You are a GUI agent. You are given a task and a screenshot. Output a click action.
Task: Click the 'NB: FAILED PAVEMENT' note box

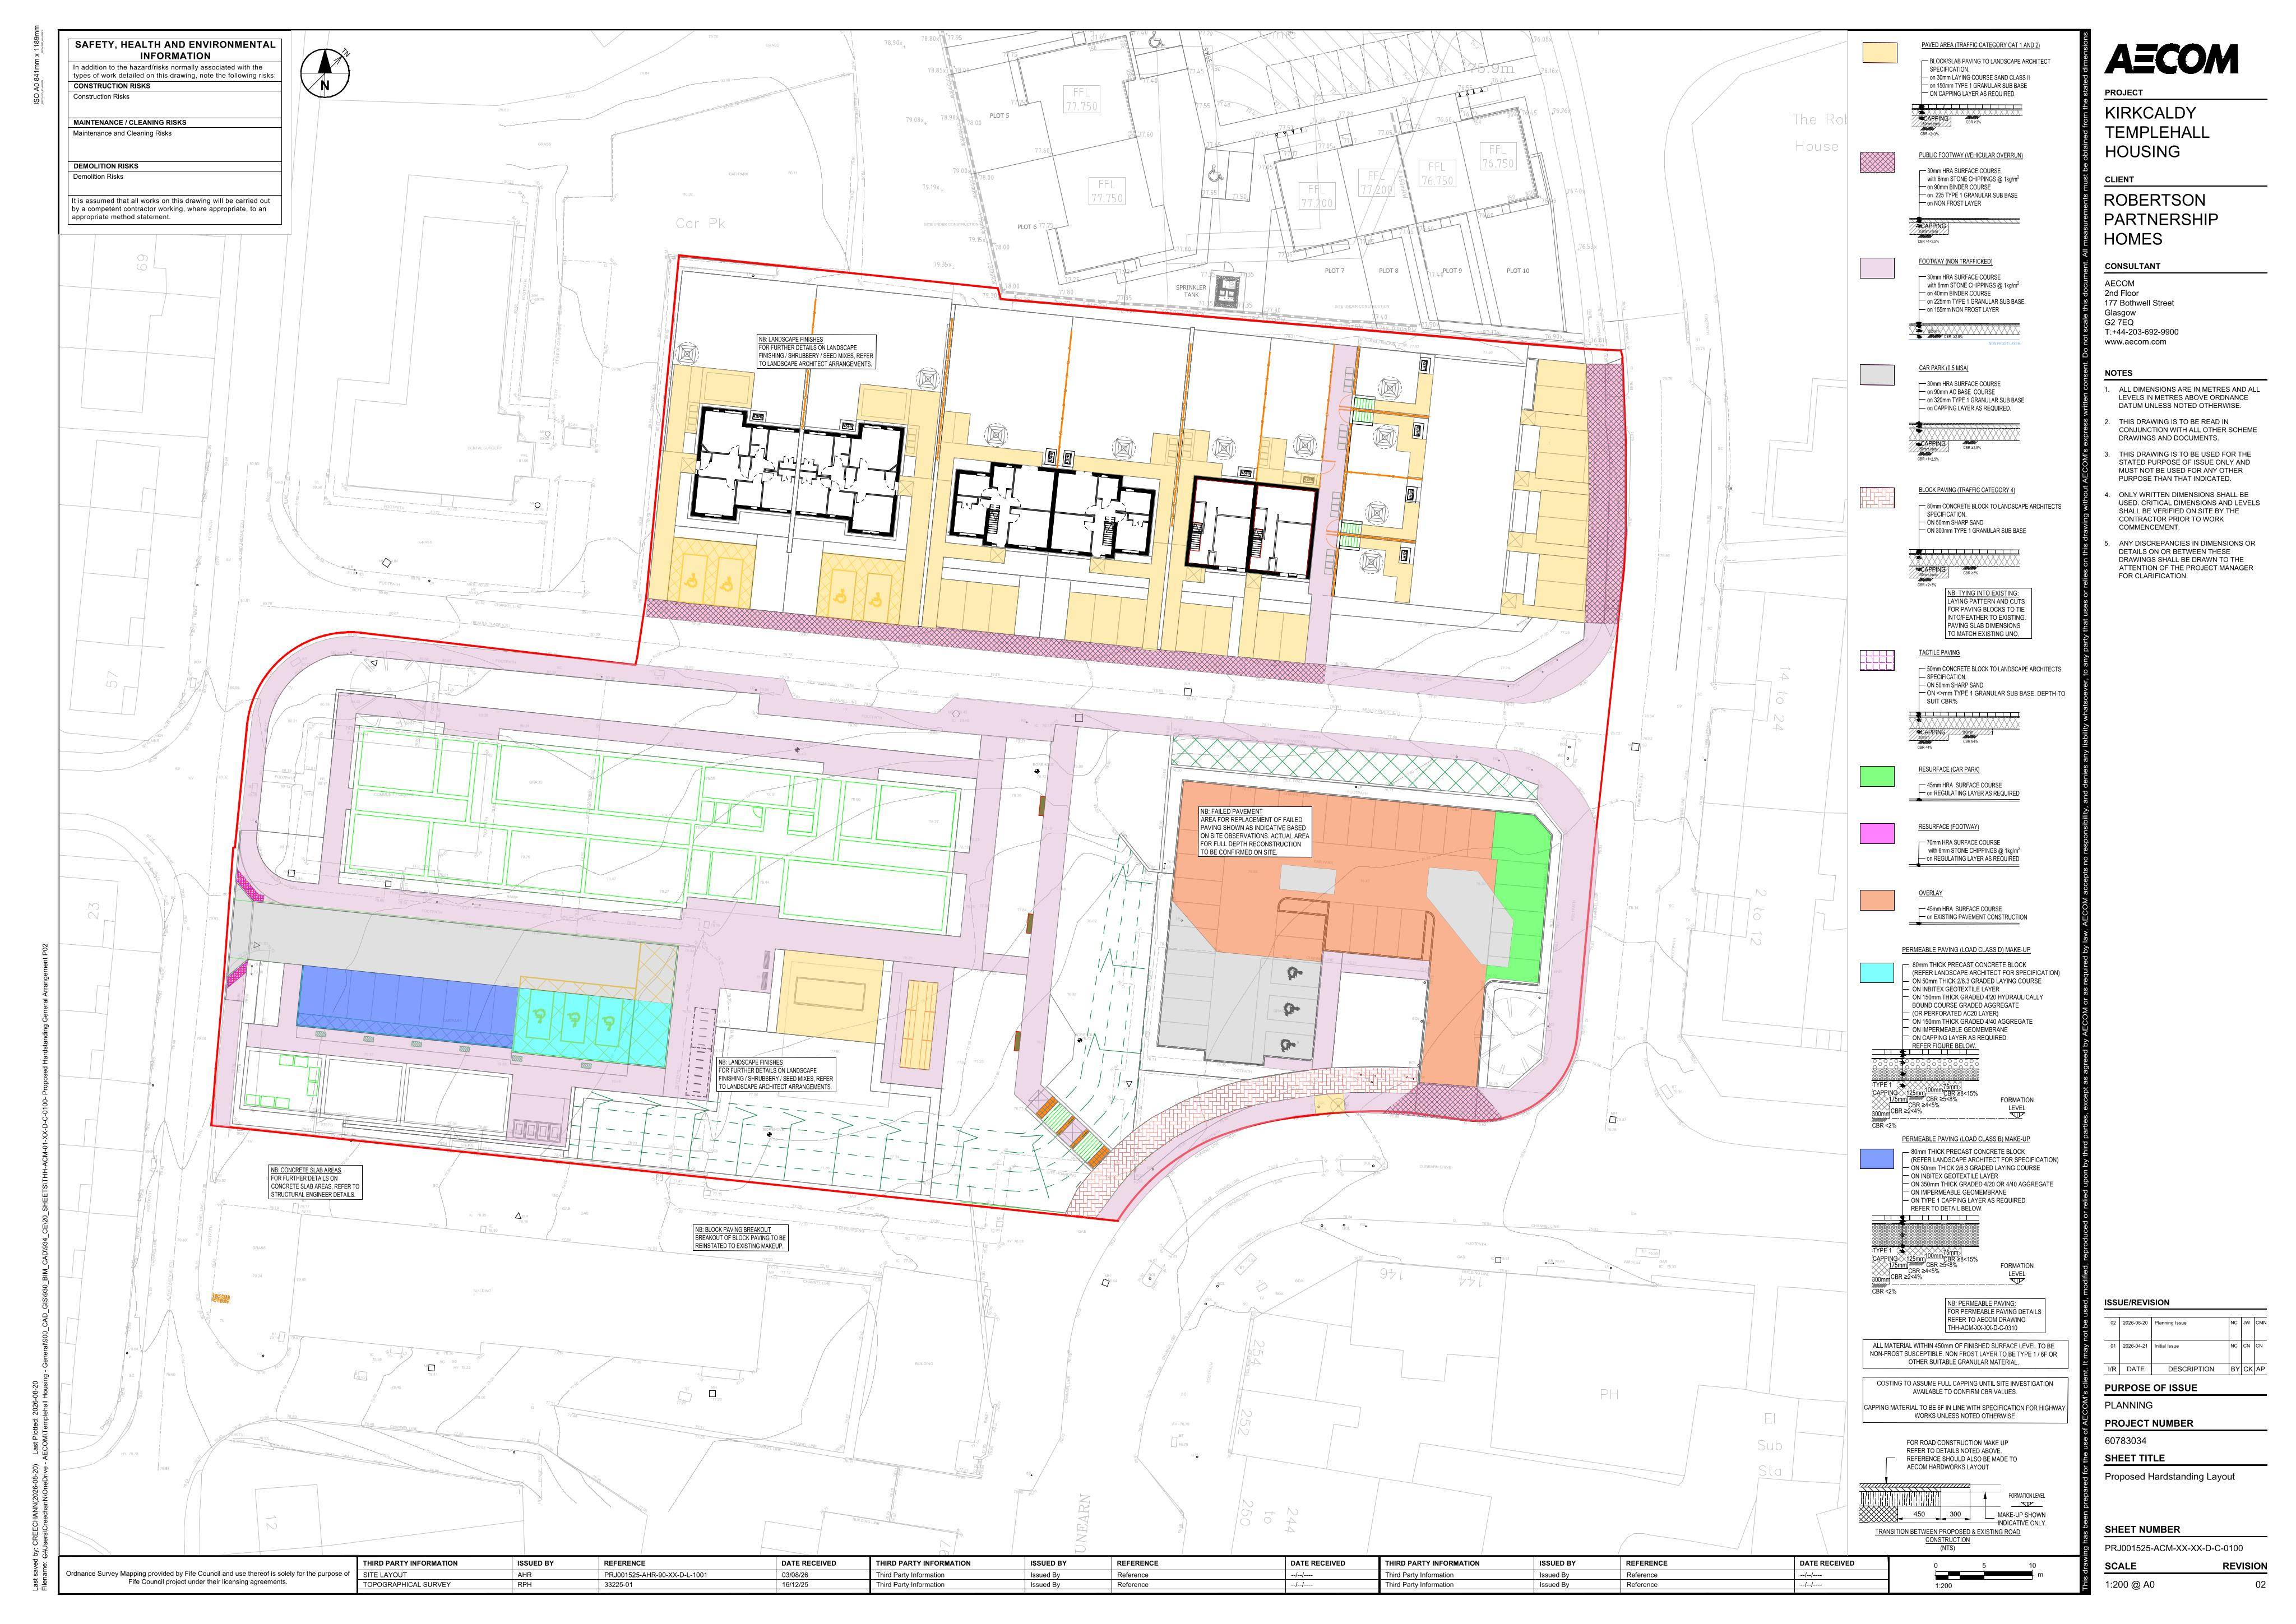(x=1253, y=832)
